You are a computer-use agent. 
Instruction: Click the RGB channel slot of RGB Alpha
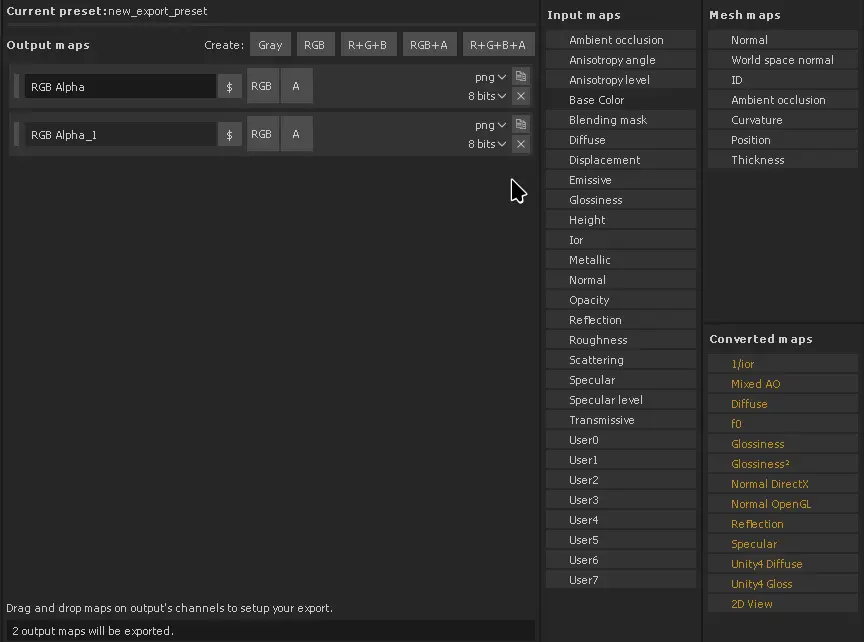click(262, 86)
